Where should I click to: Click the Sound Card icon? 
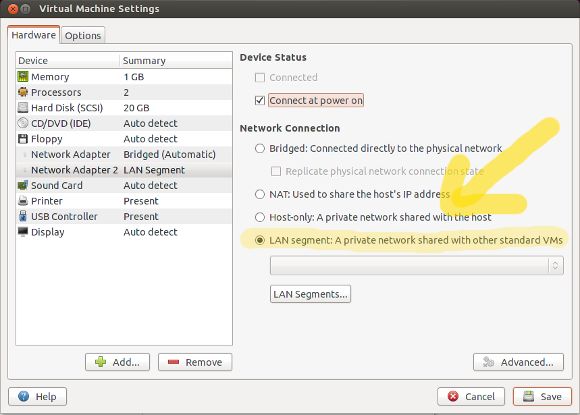coord(23,185)
